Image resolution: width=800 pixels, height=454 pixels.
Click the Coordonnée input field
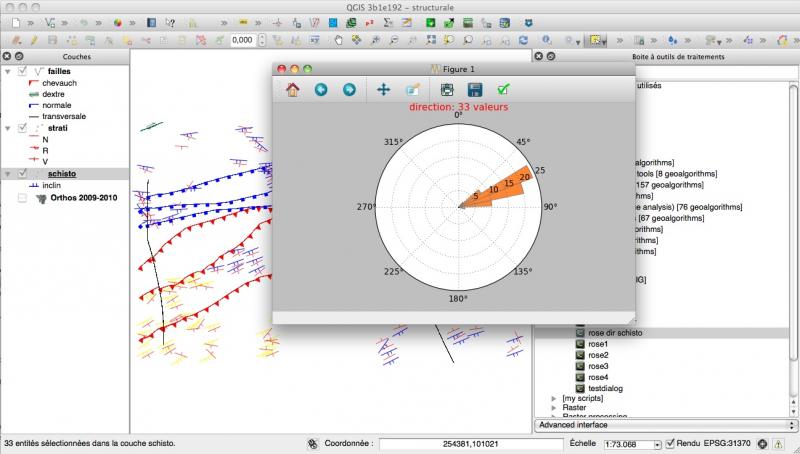(x=470, y=443)
